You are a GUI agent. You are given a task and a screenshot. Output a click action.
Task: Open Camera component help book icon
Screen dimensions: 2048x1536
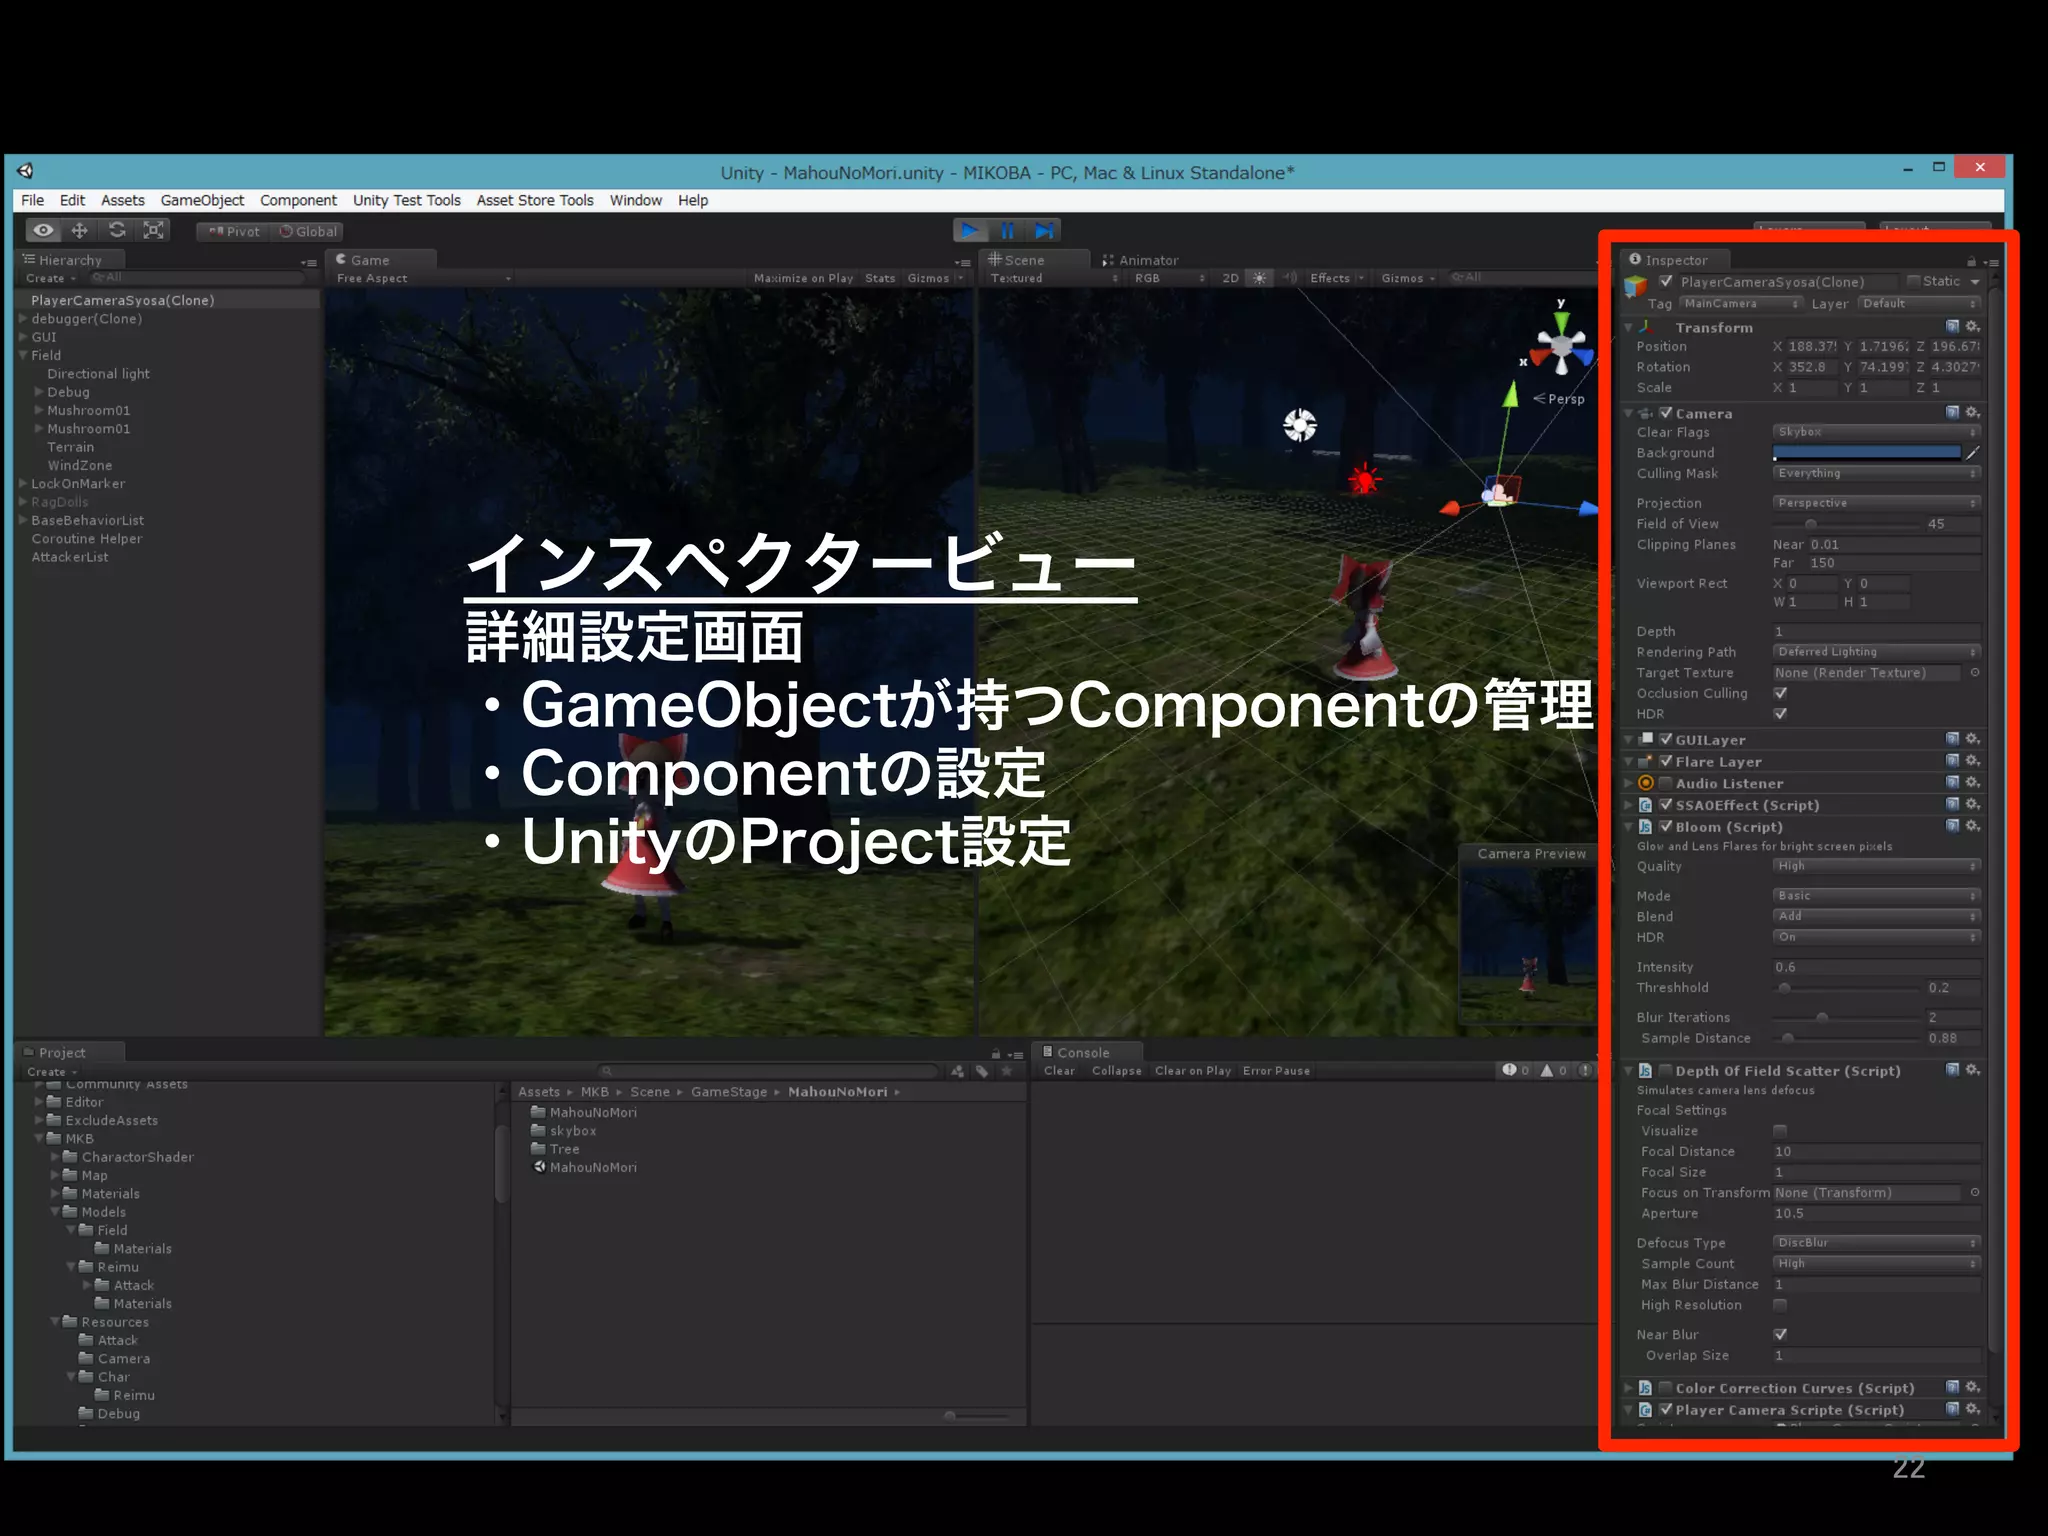pyautogui.click(x=1952, y=412)
